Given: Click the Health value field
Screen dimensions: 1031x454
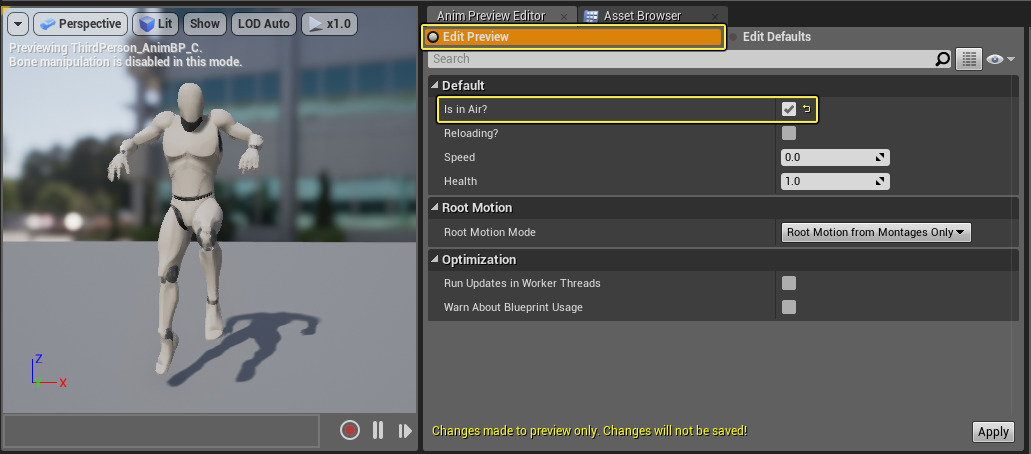Looking at the screenshot, I should [835, 181].
